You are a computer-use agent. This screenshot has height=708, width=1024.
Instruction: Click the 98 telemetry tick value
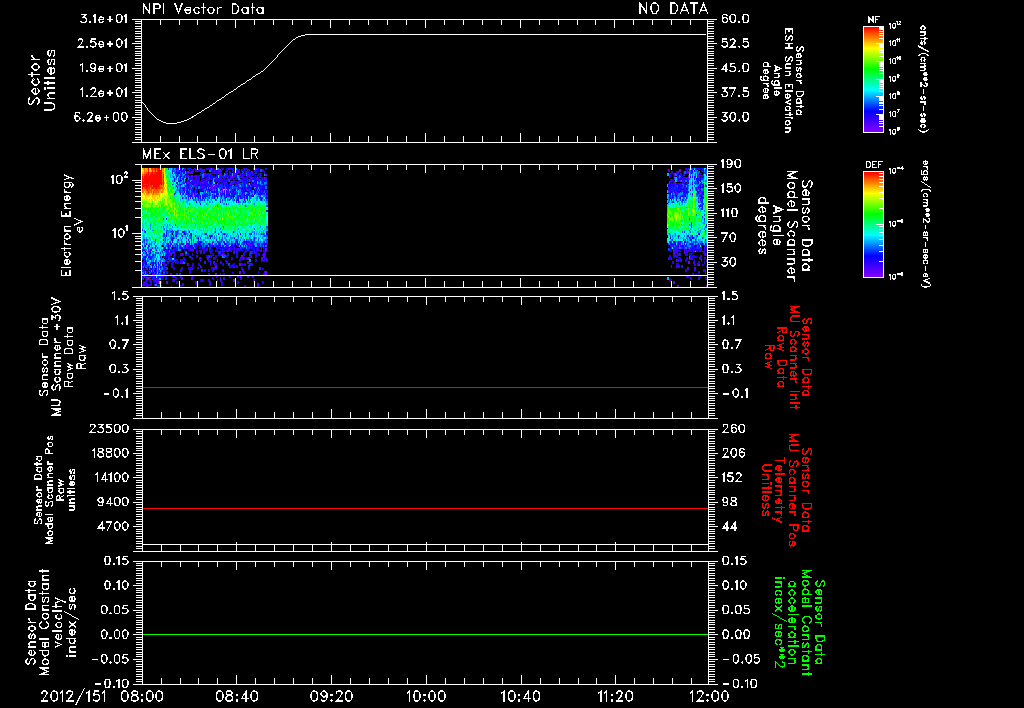[729, 502]
